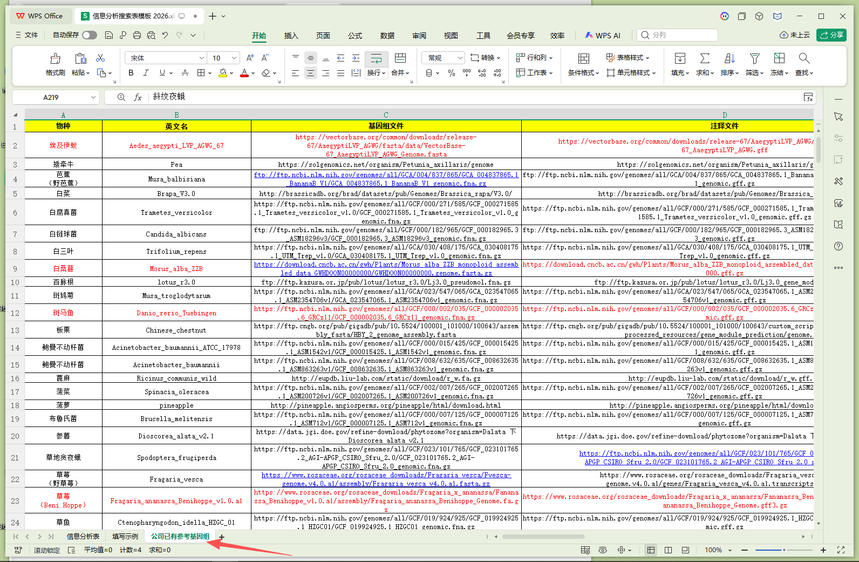Open the Insert (插入) ribbon tab

coord(291,35)
